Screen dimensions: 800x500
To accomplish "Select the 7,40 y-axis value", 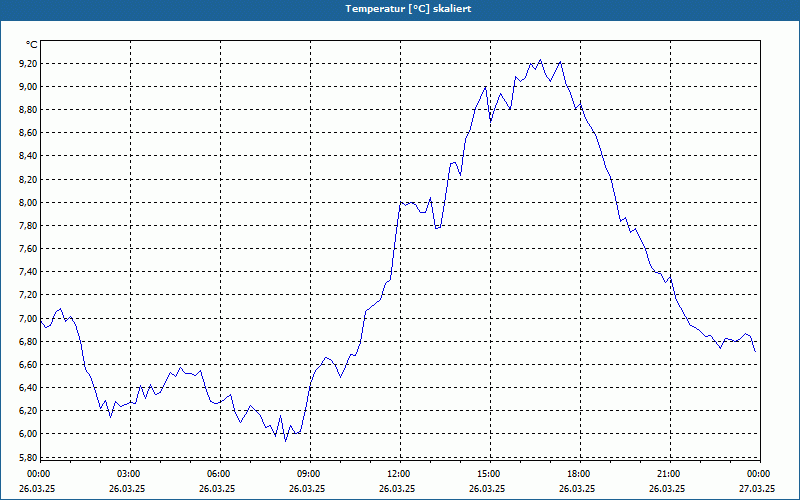I will pyautogui.click(x=28, y=271).
